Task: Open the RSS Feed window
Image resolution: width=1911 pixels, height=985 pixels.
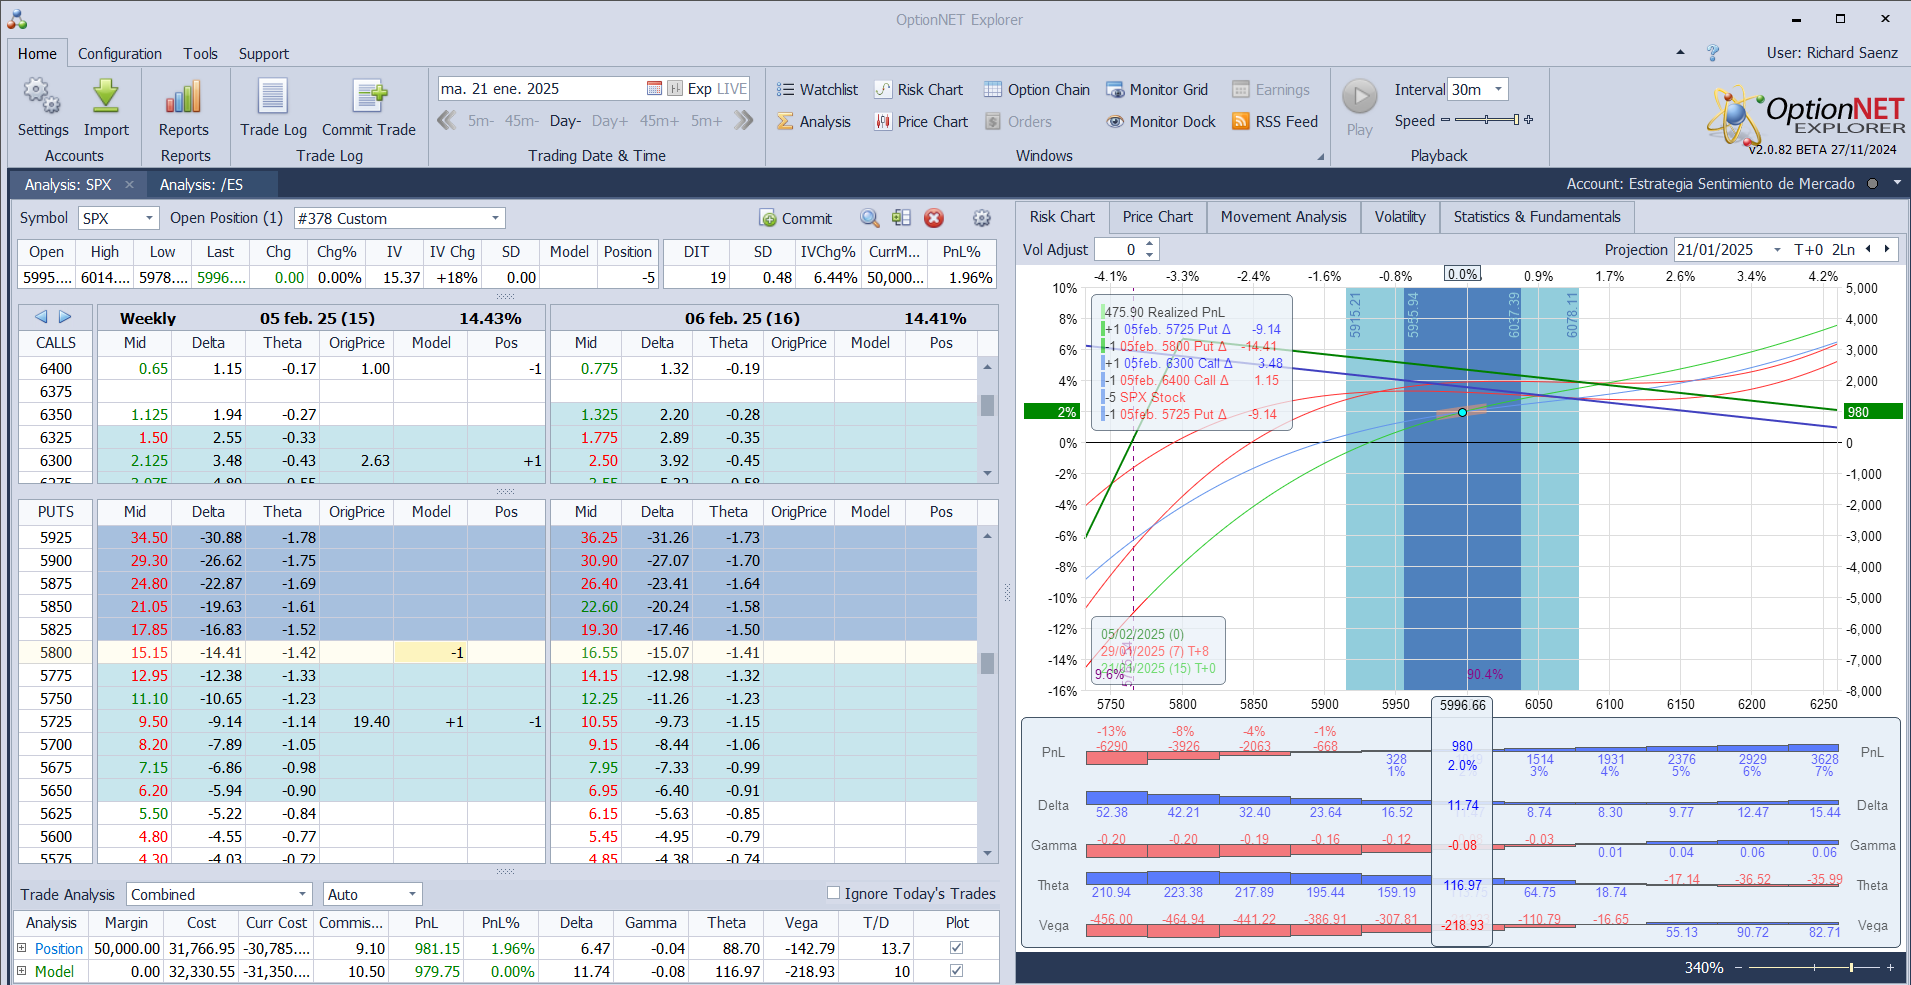Action: (1275, 122)
